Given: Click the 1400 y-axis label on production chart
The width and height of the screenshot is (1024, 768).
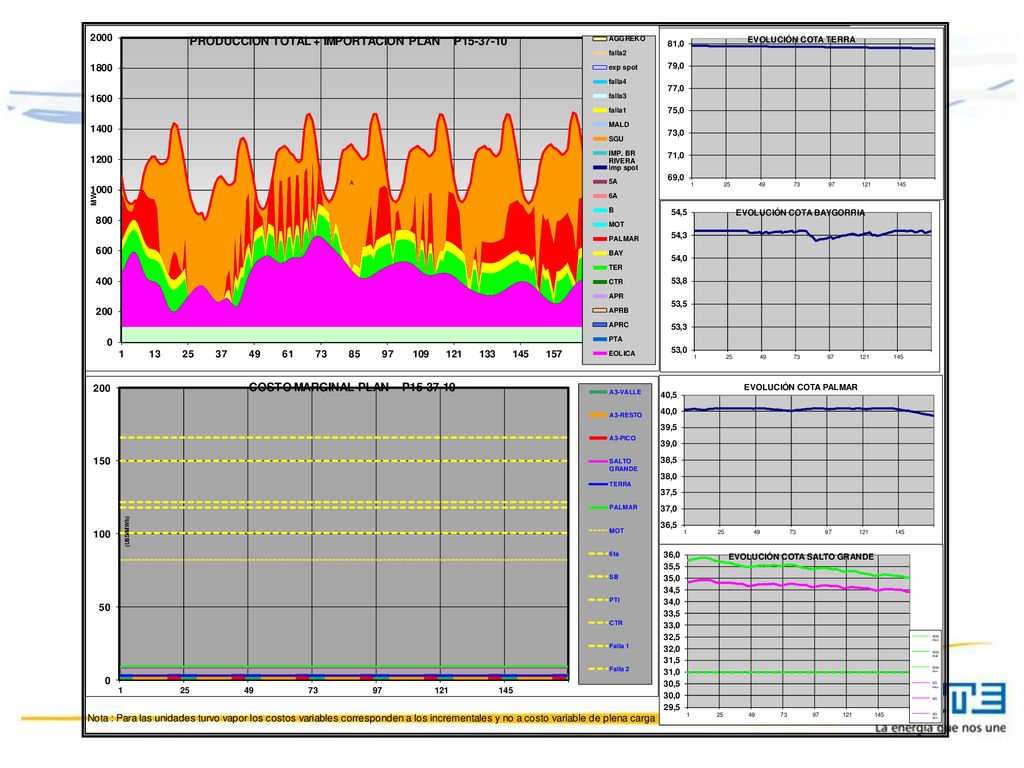Looking at the screenshot, I should pos(101,129).
